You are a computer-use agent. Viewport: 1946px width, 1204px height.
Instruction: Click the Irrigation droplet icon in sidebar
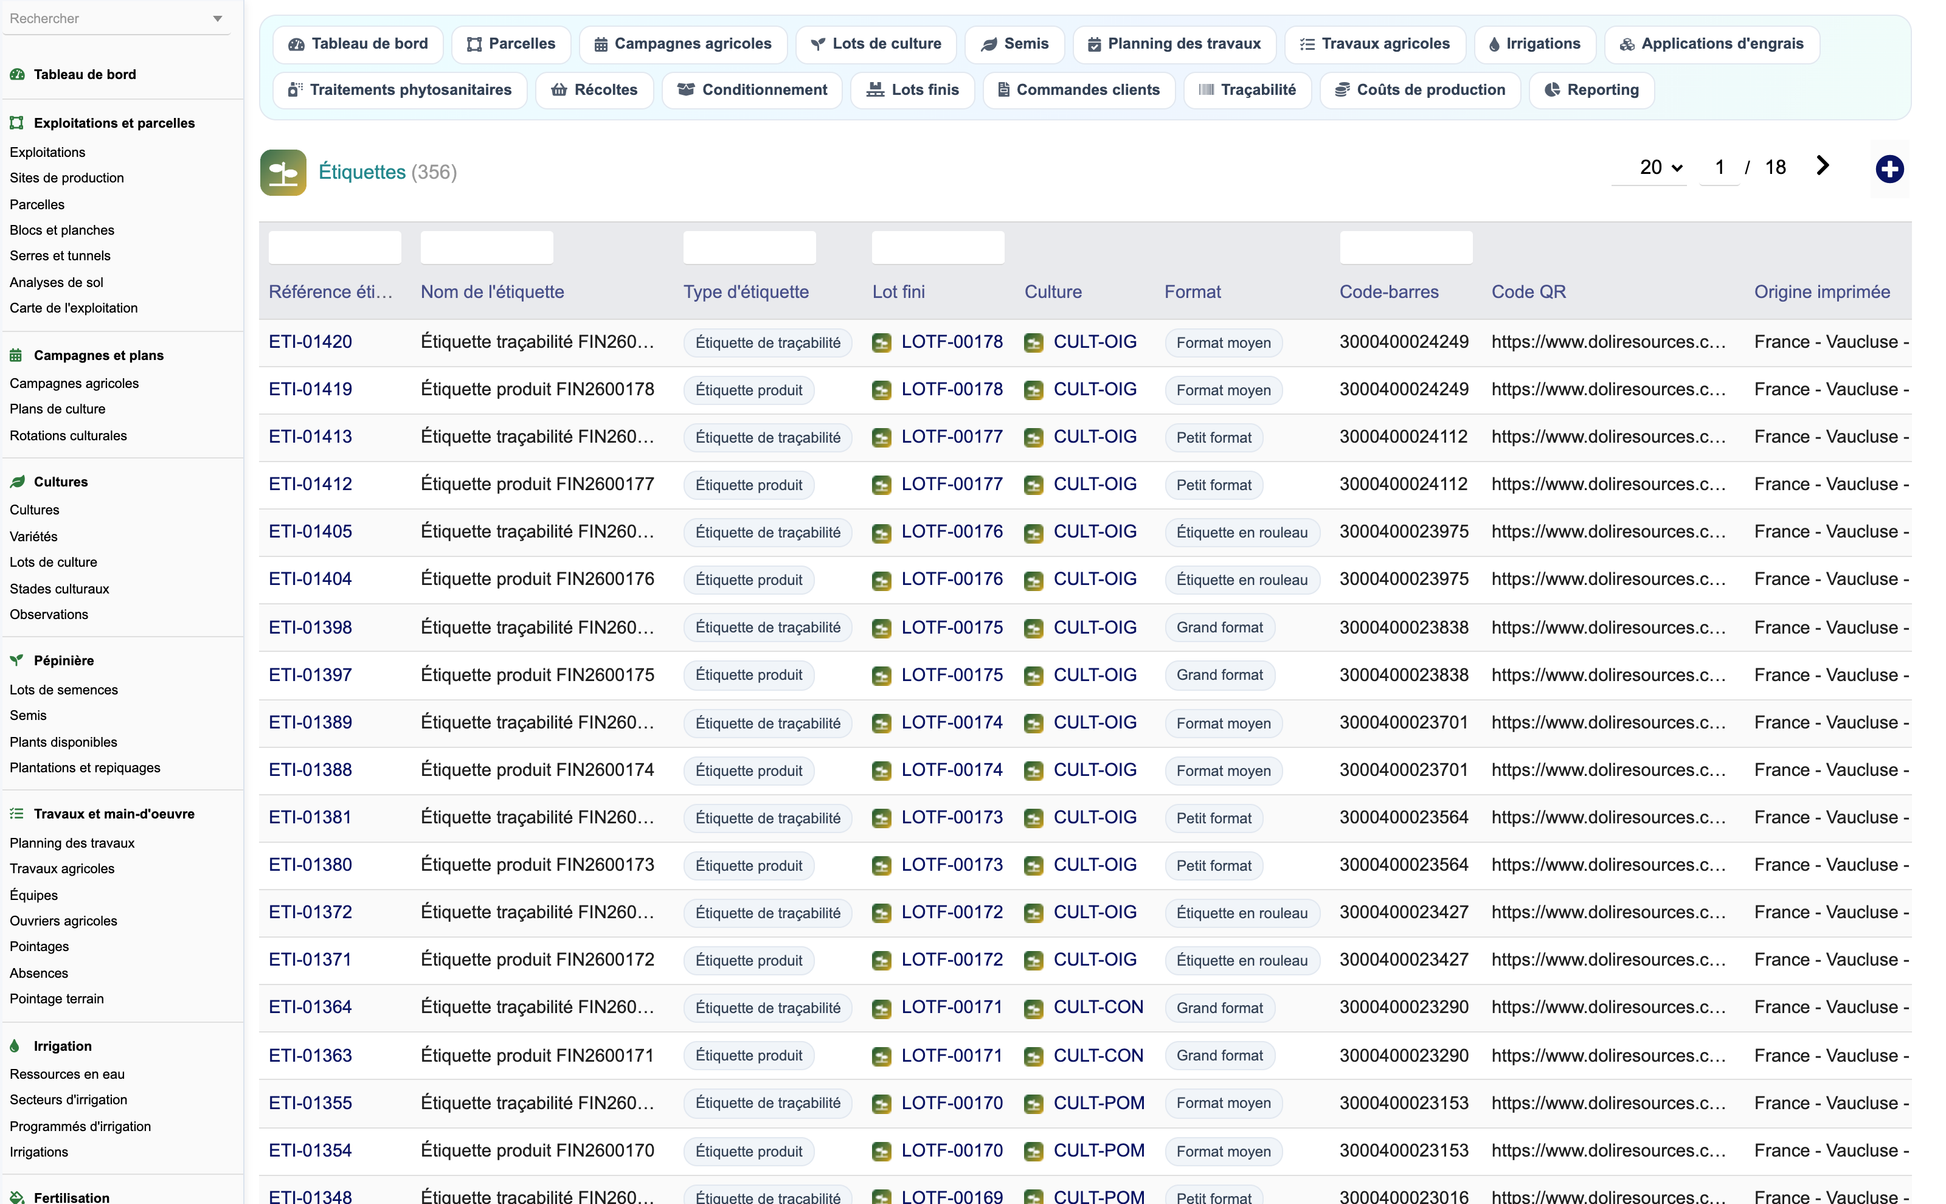point(17,1046)
